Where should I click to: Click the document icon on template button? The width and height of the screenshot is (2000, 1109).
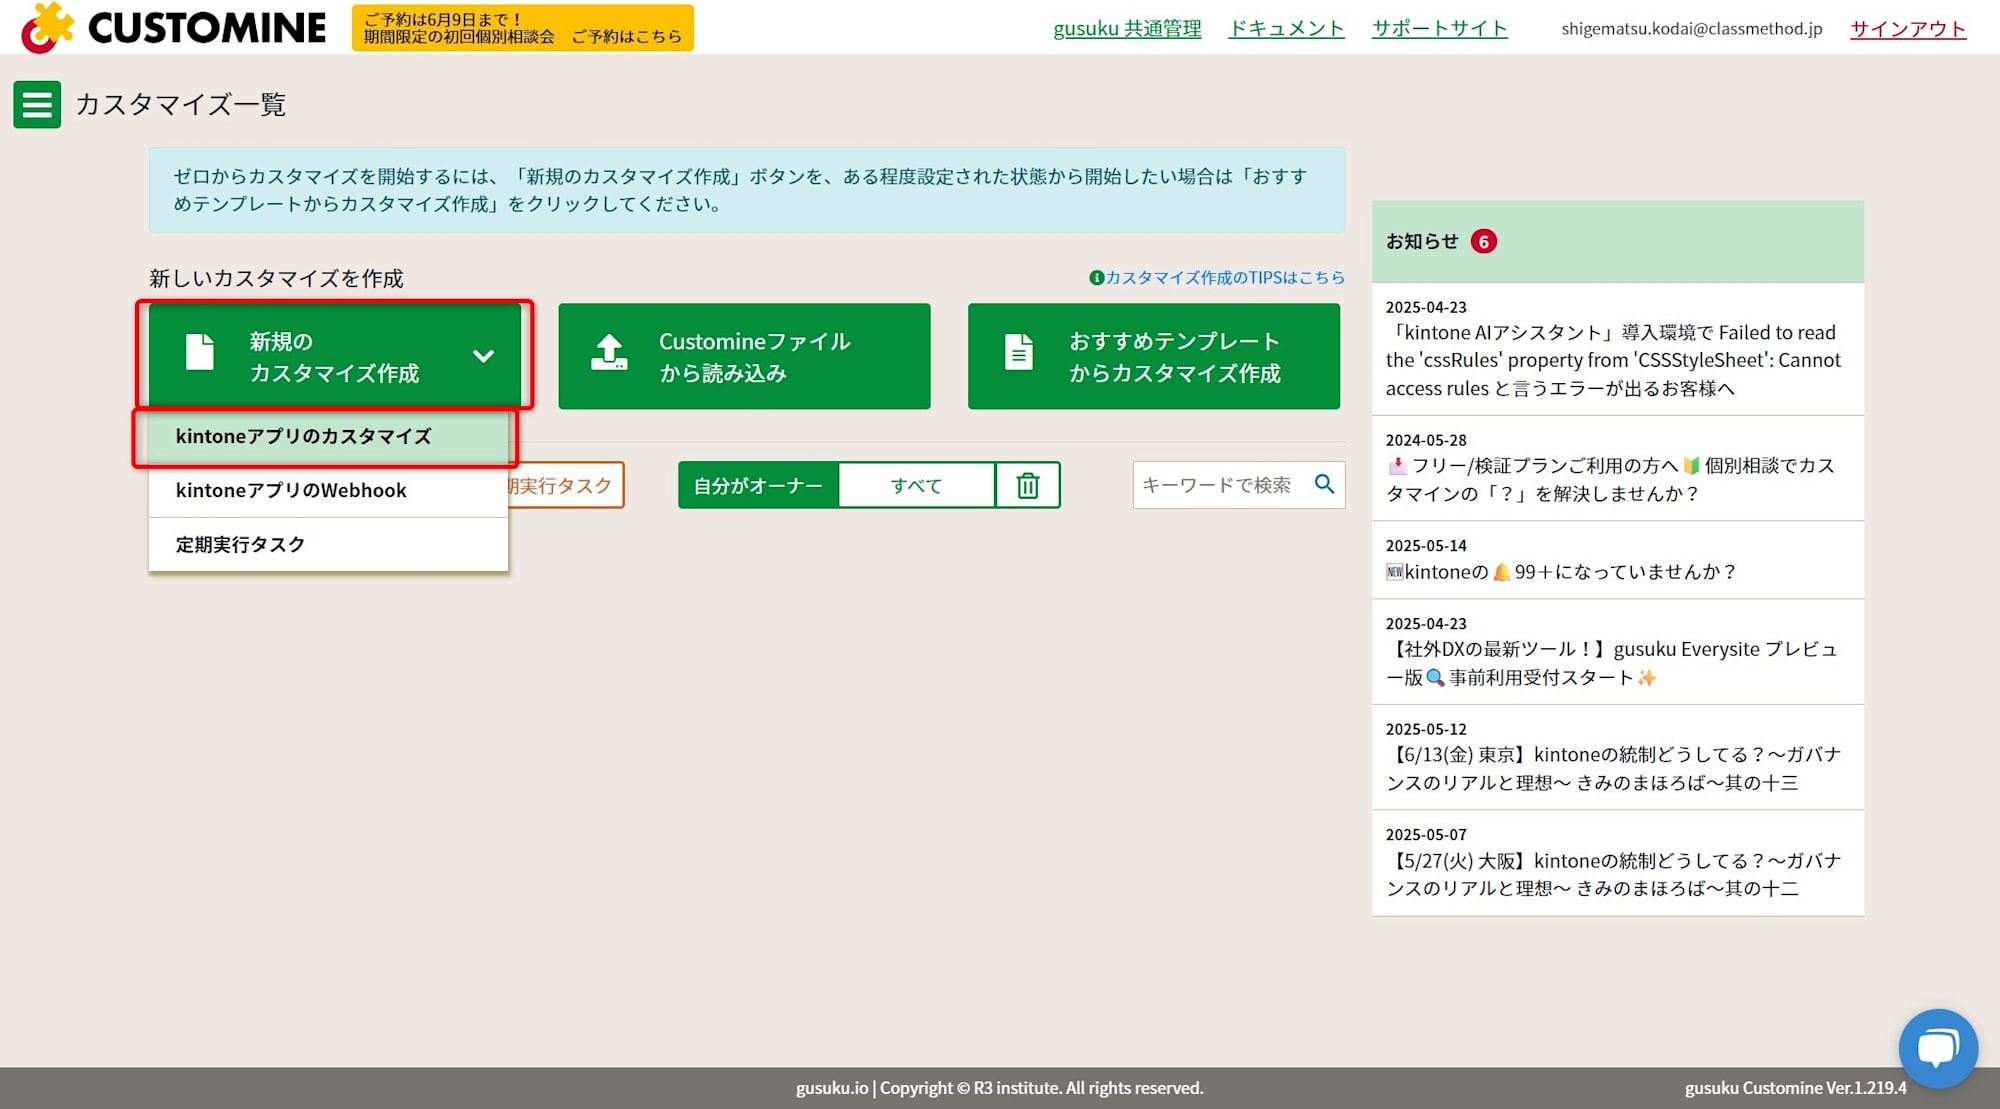[x=1018, y=352]
